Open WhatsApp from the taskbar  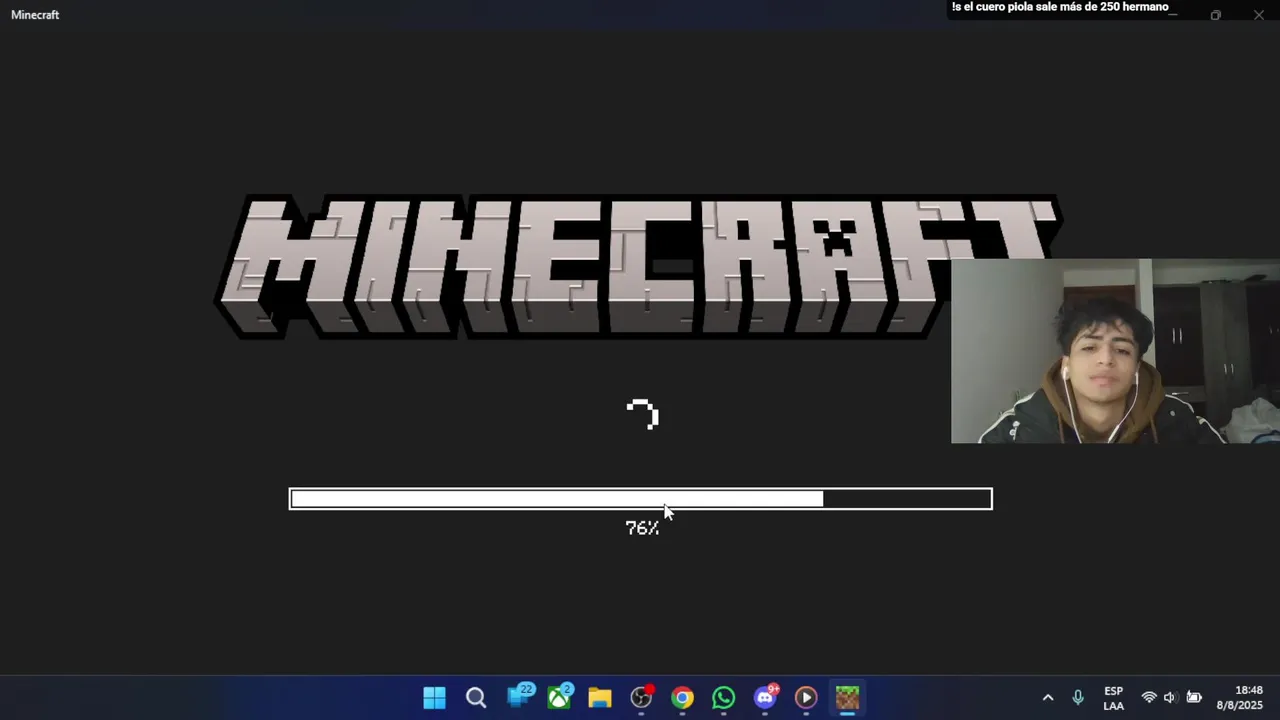pos(723,697)
